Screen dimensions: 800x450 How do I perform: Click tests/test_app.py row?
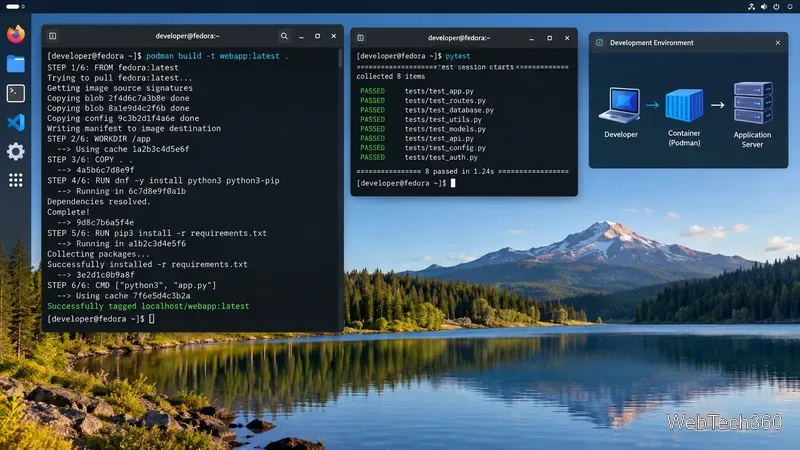coord(417,91)
